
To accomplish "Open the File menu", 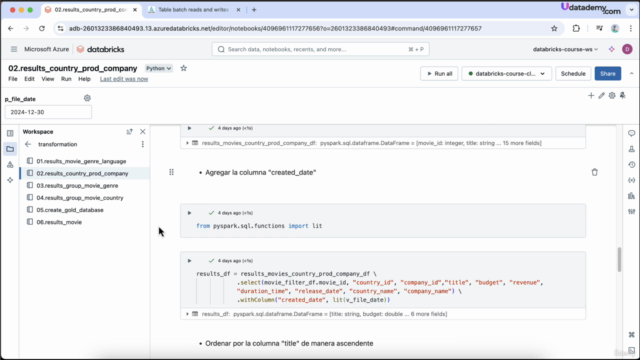I will point(13,79).
